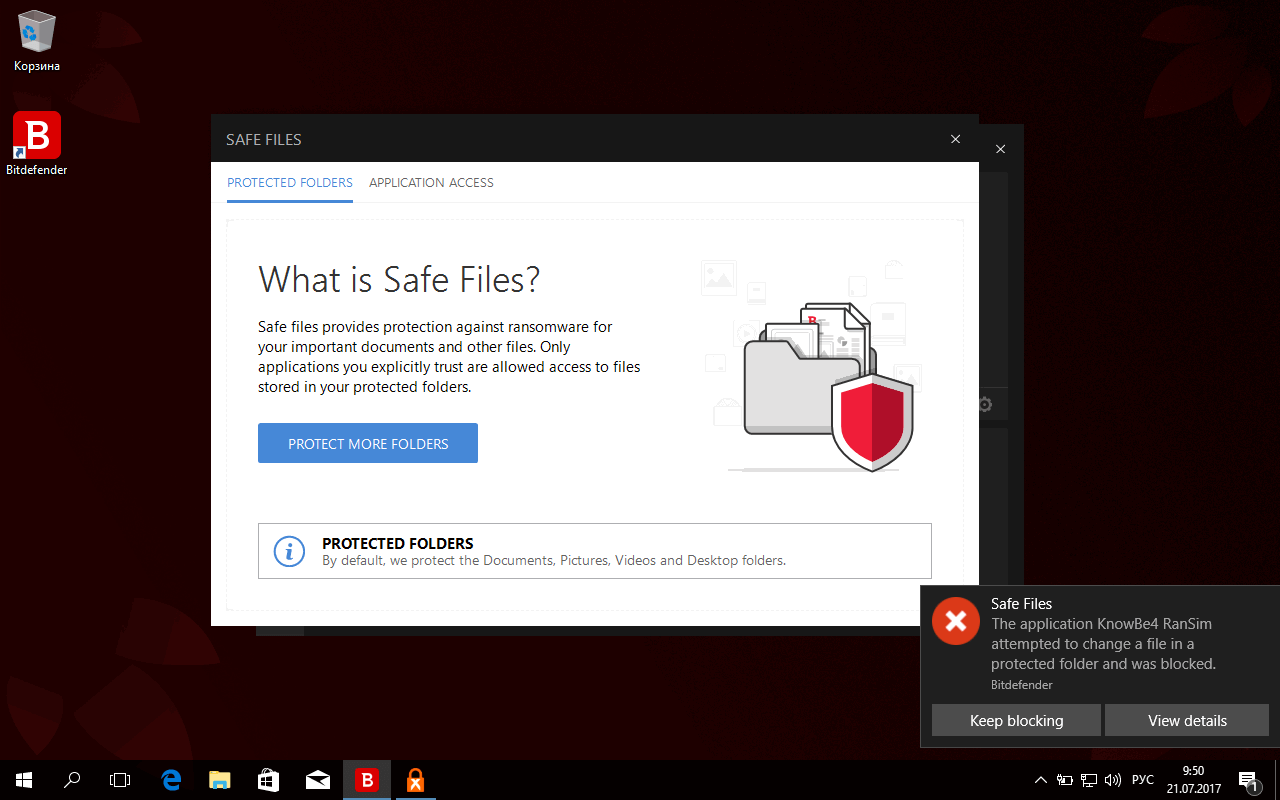Select the PROTECTED FOLDERS tab
The image size is (1280, 800).
click(289, 182)
